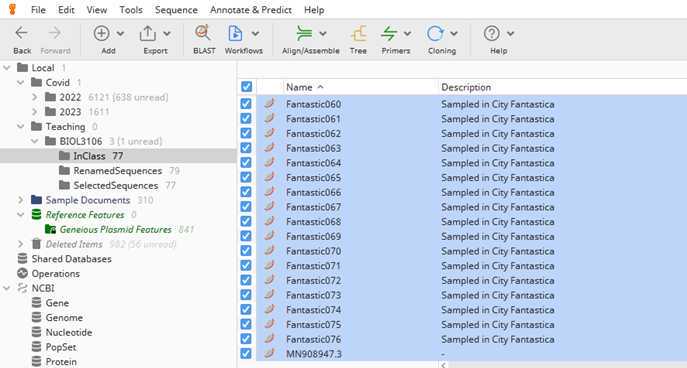Uncheck the MN908947.3 checkbox

(x=246, y=353)
